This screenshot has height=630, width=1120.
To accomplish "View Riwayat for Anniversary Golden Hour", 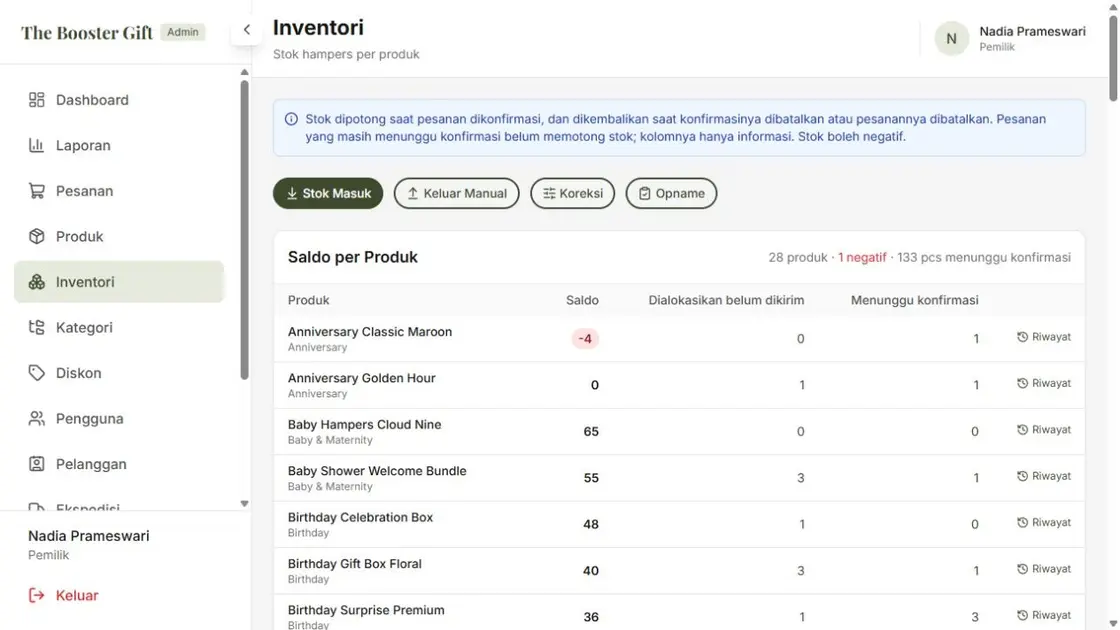I will pyautogui.click(x=1044, y=384).
